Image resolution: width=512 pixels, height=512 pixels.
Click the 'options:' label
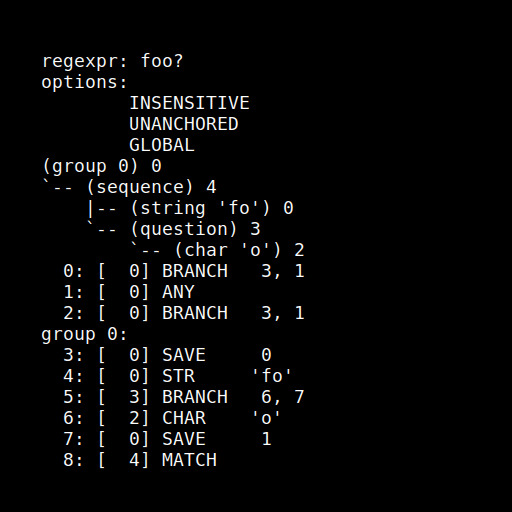pyautogui.click(x=85, y=82)
